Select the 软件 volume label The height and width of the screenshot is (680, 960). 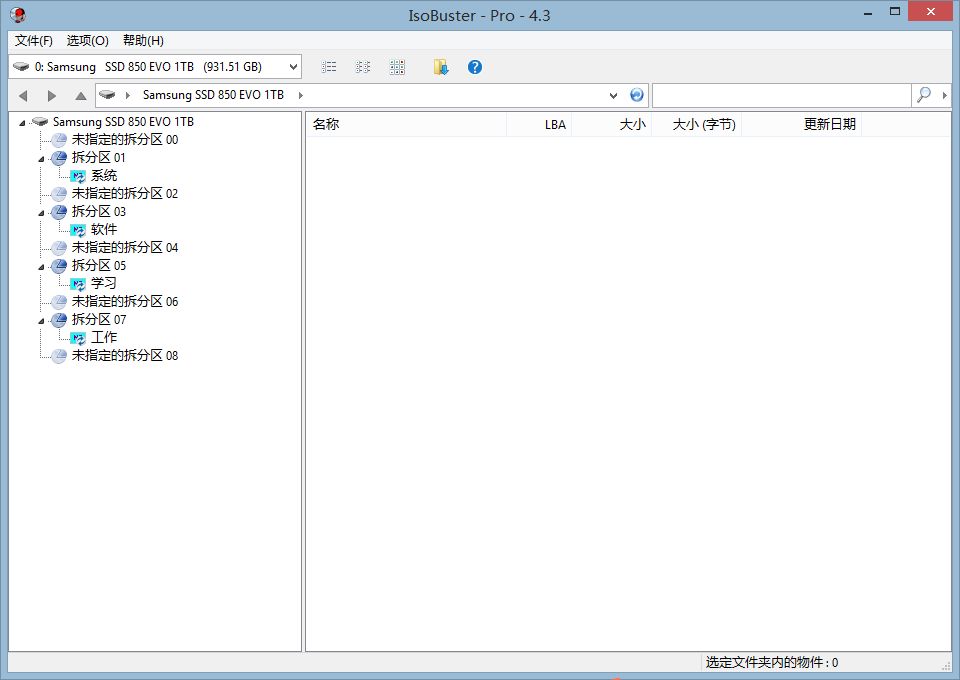(x=104, y=230)
